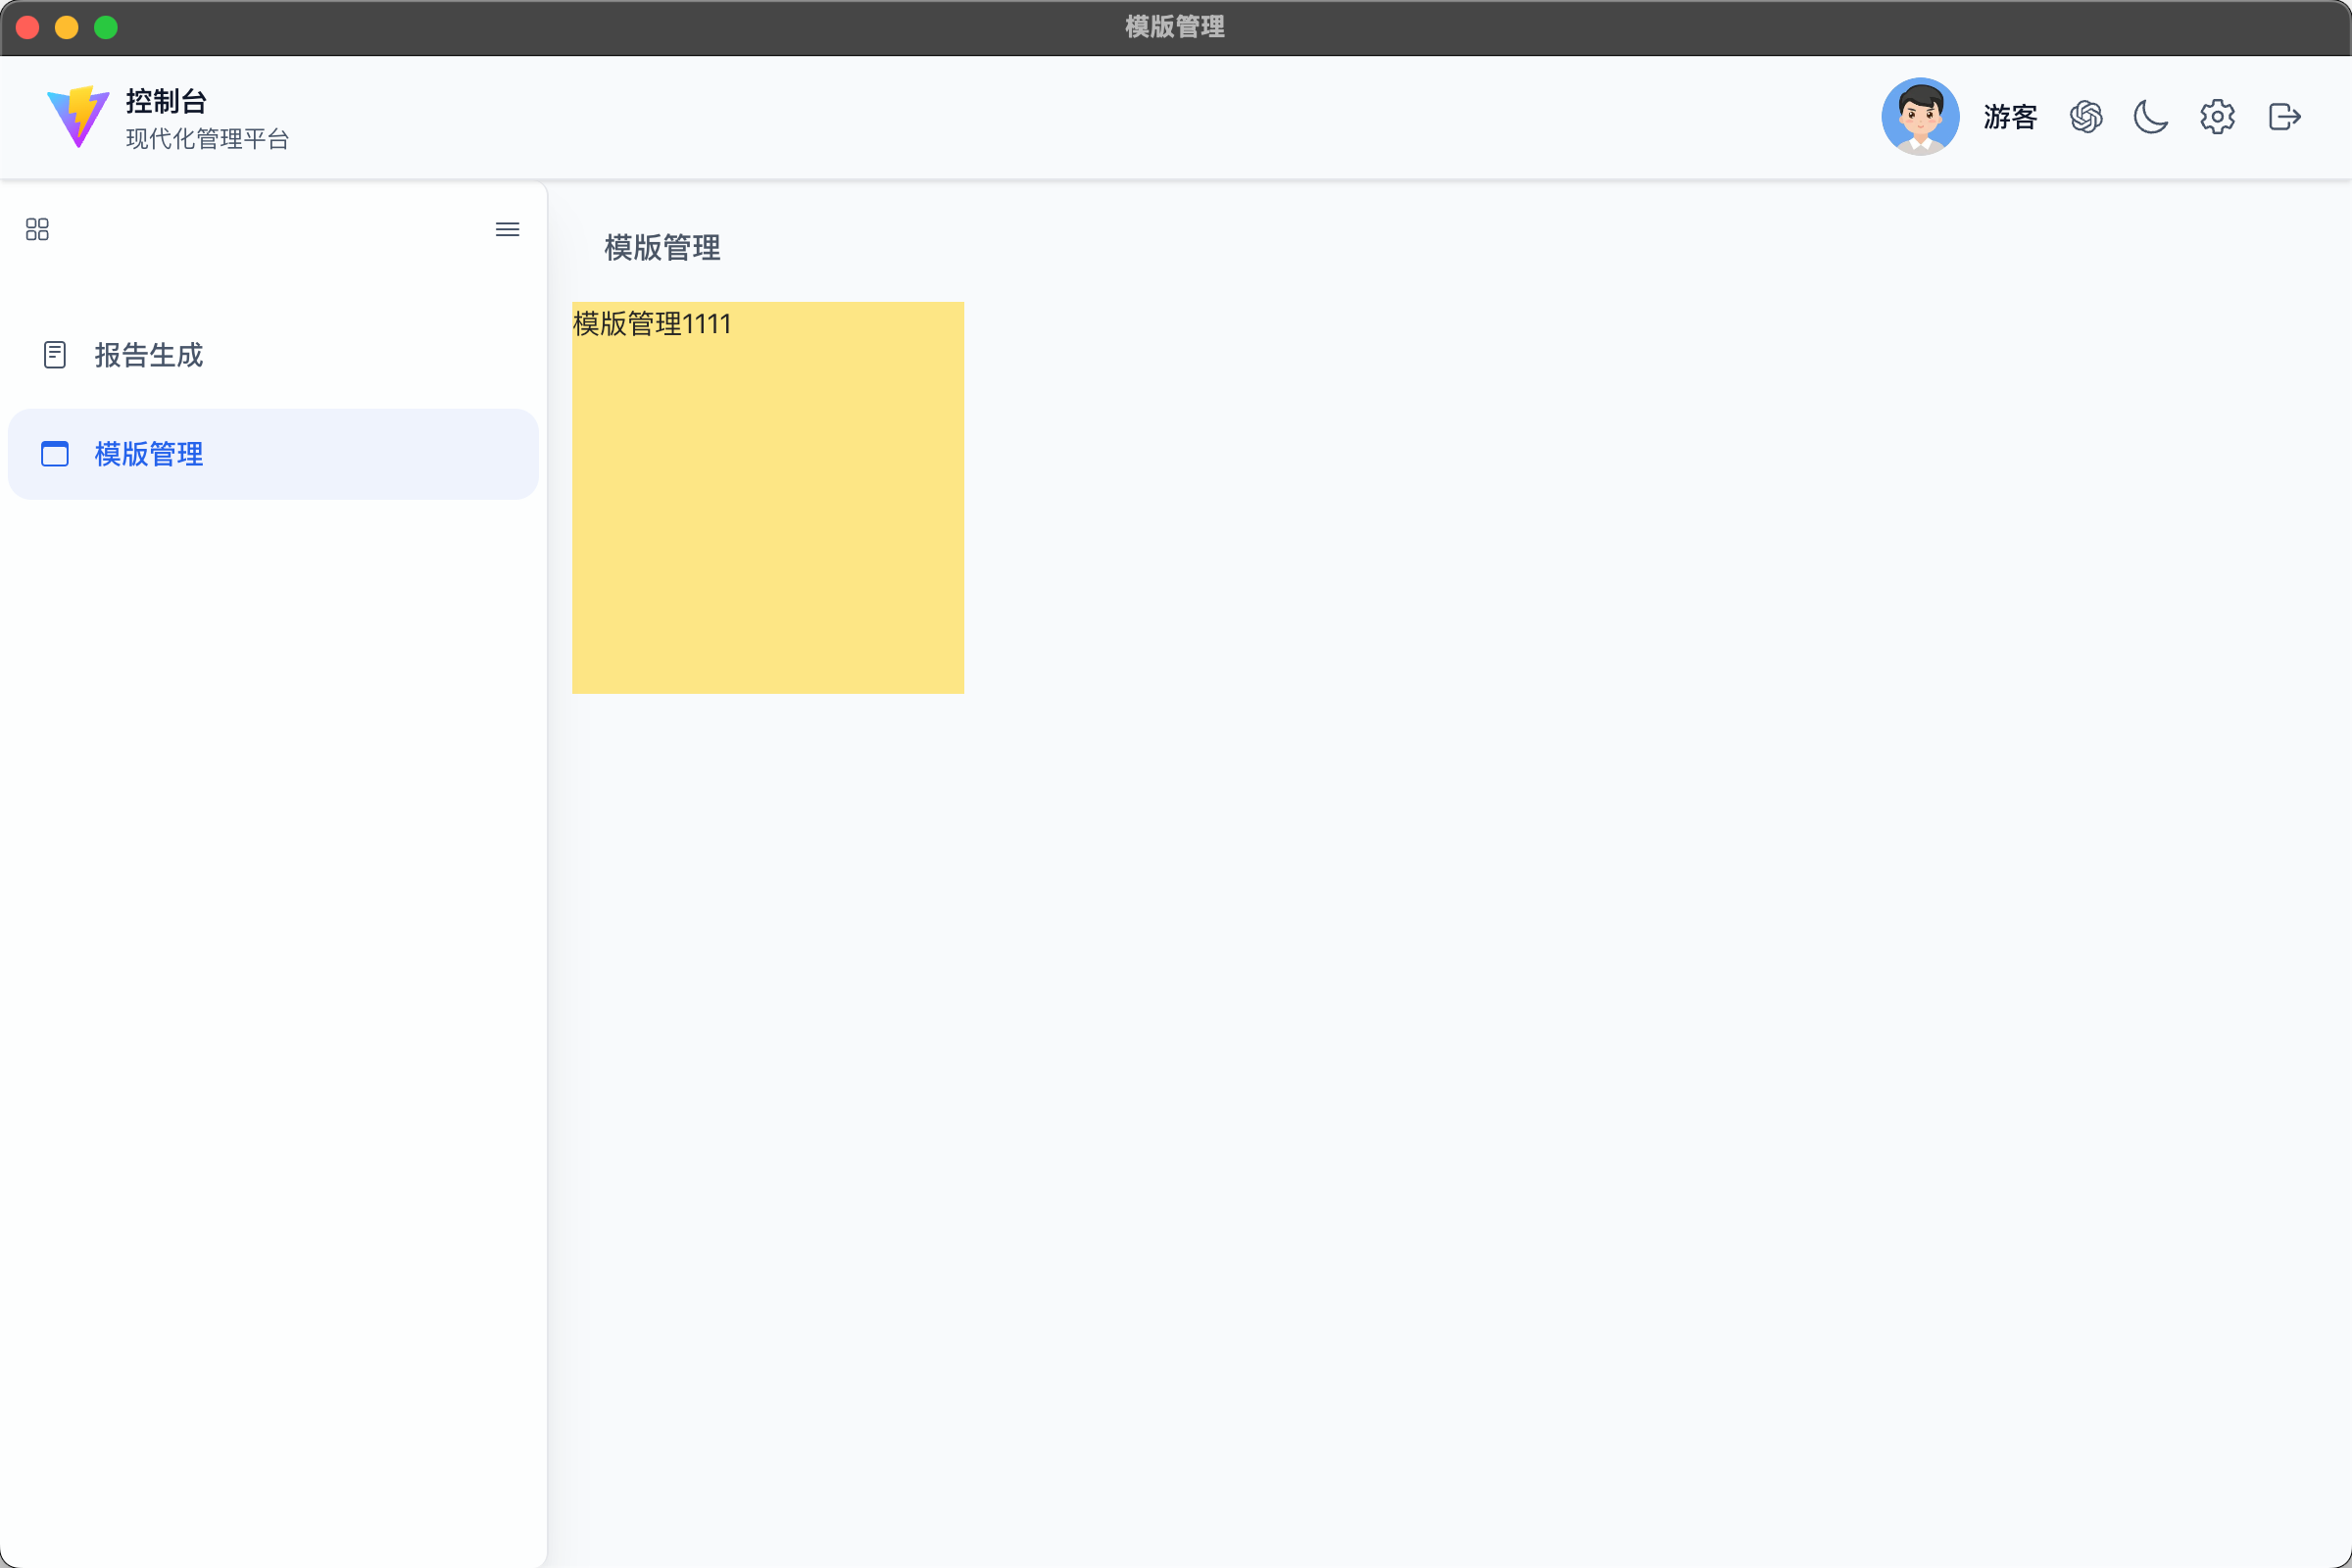Screen dimensions: 2352x1568
Task: Collapse sidebar with hamburger lines icon
Action: pyautogui.click(x=507, y=230)
